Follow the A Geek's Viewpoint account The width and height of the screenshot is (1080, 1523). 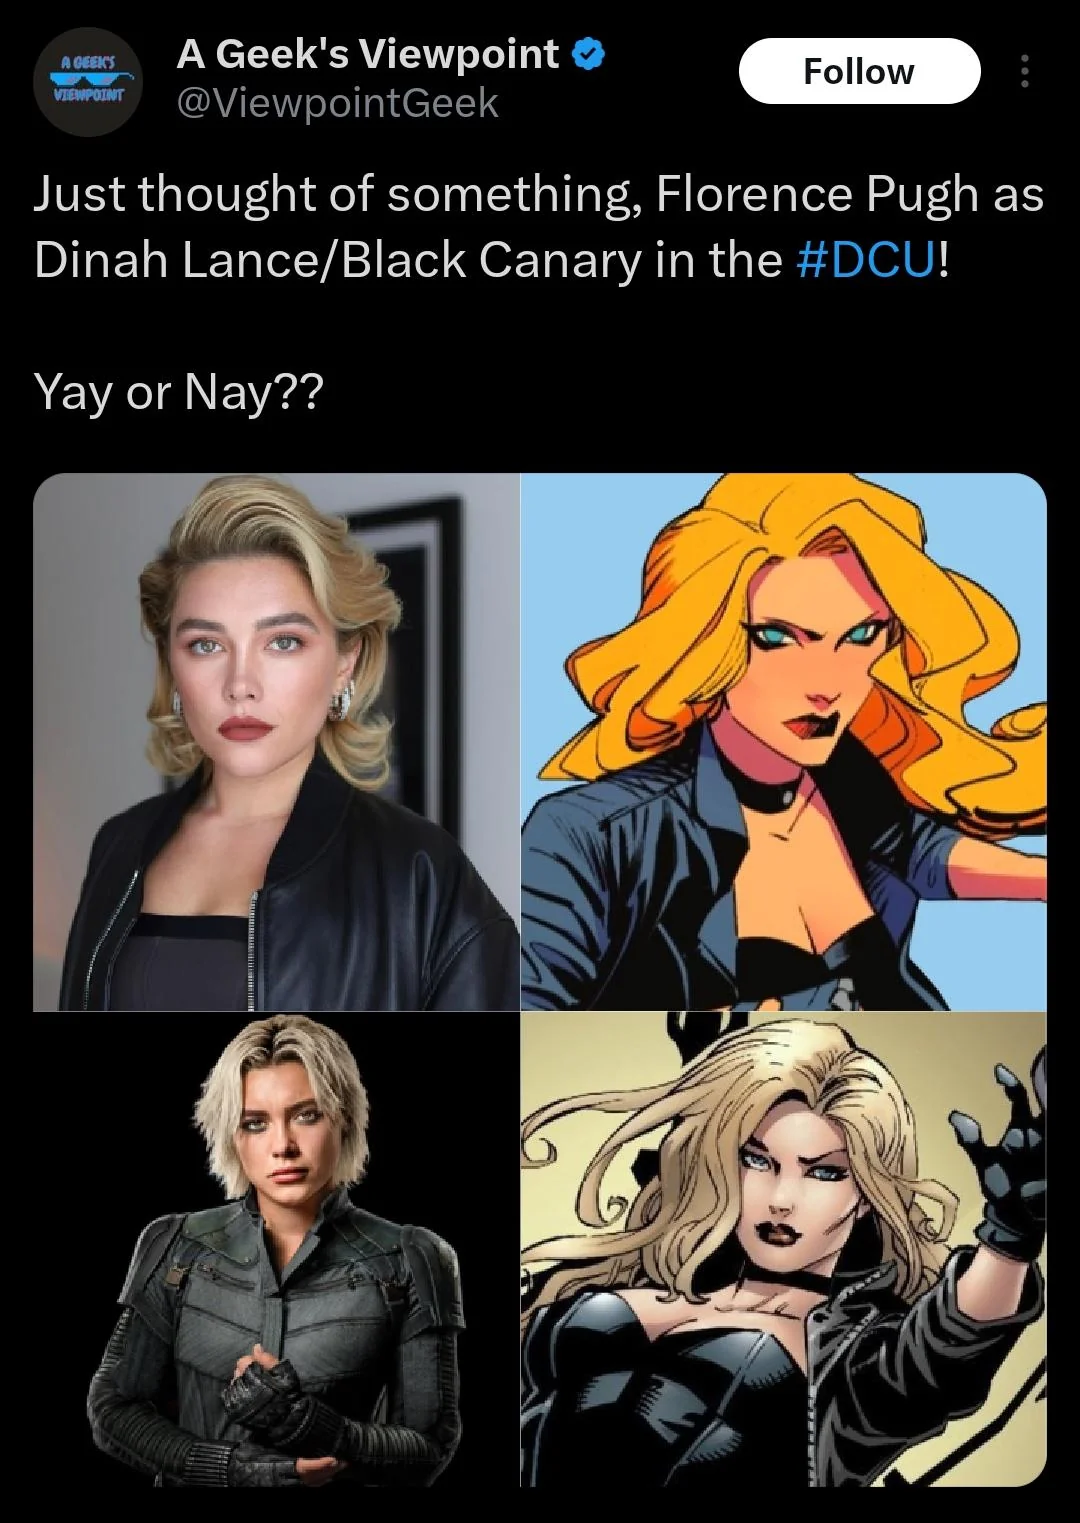pyautogui.click(x=859, y=71)
